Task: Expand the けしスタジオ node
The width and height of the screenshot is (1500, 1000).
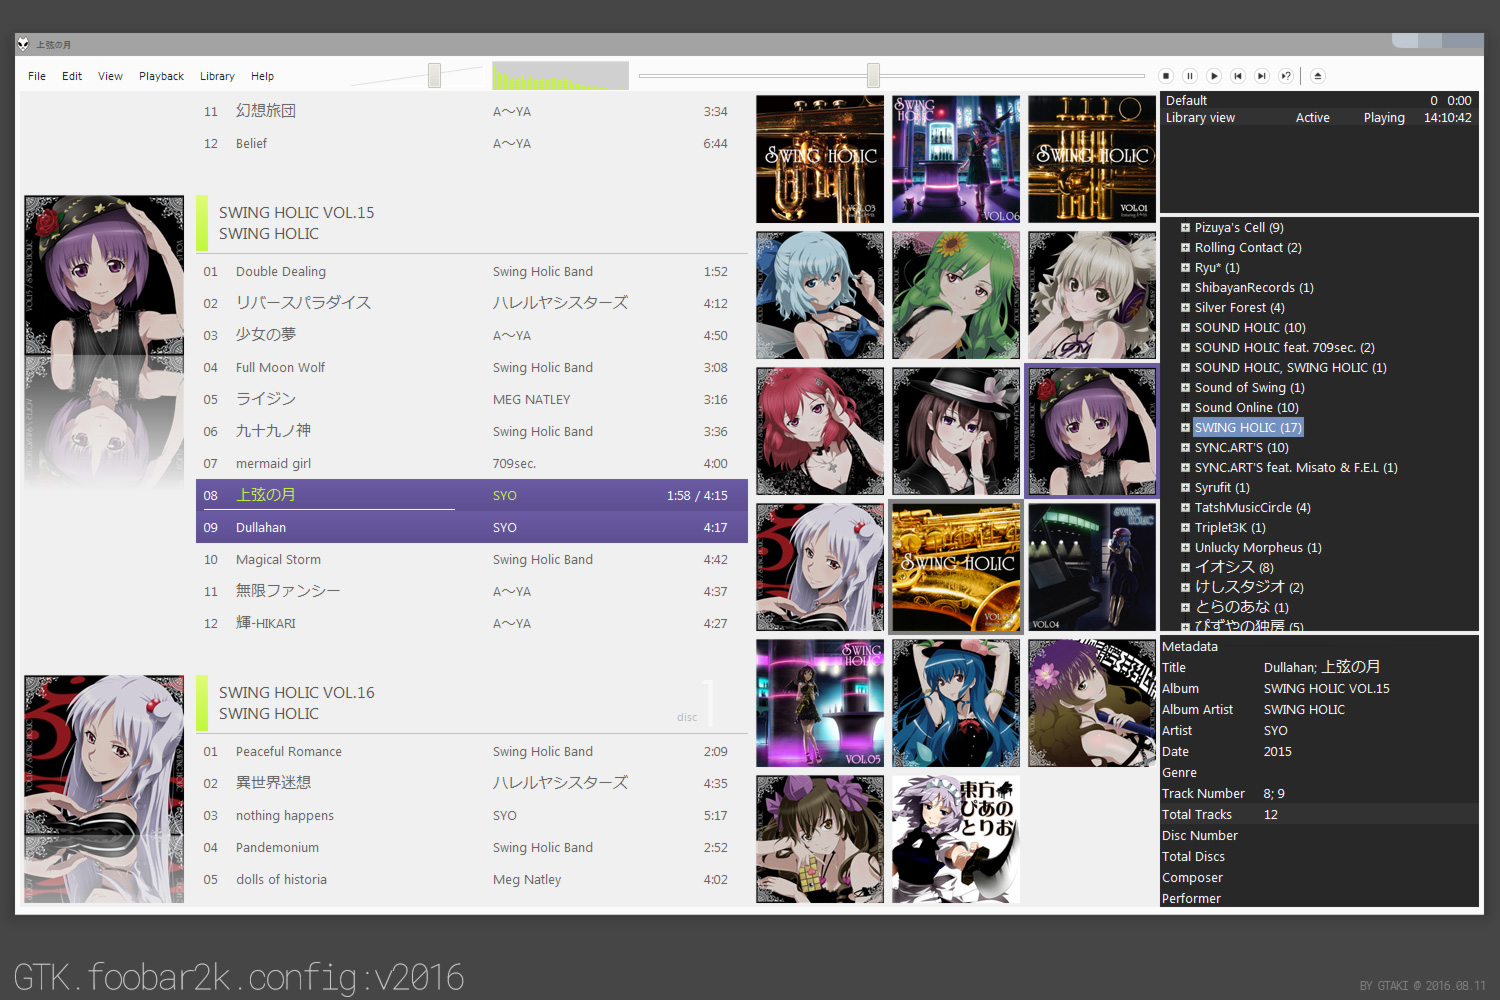Action: [x=1185, y=588]
